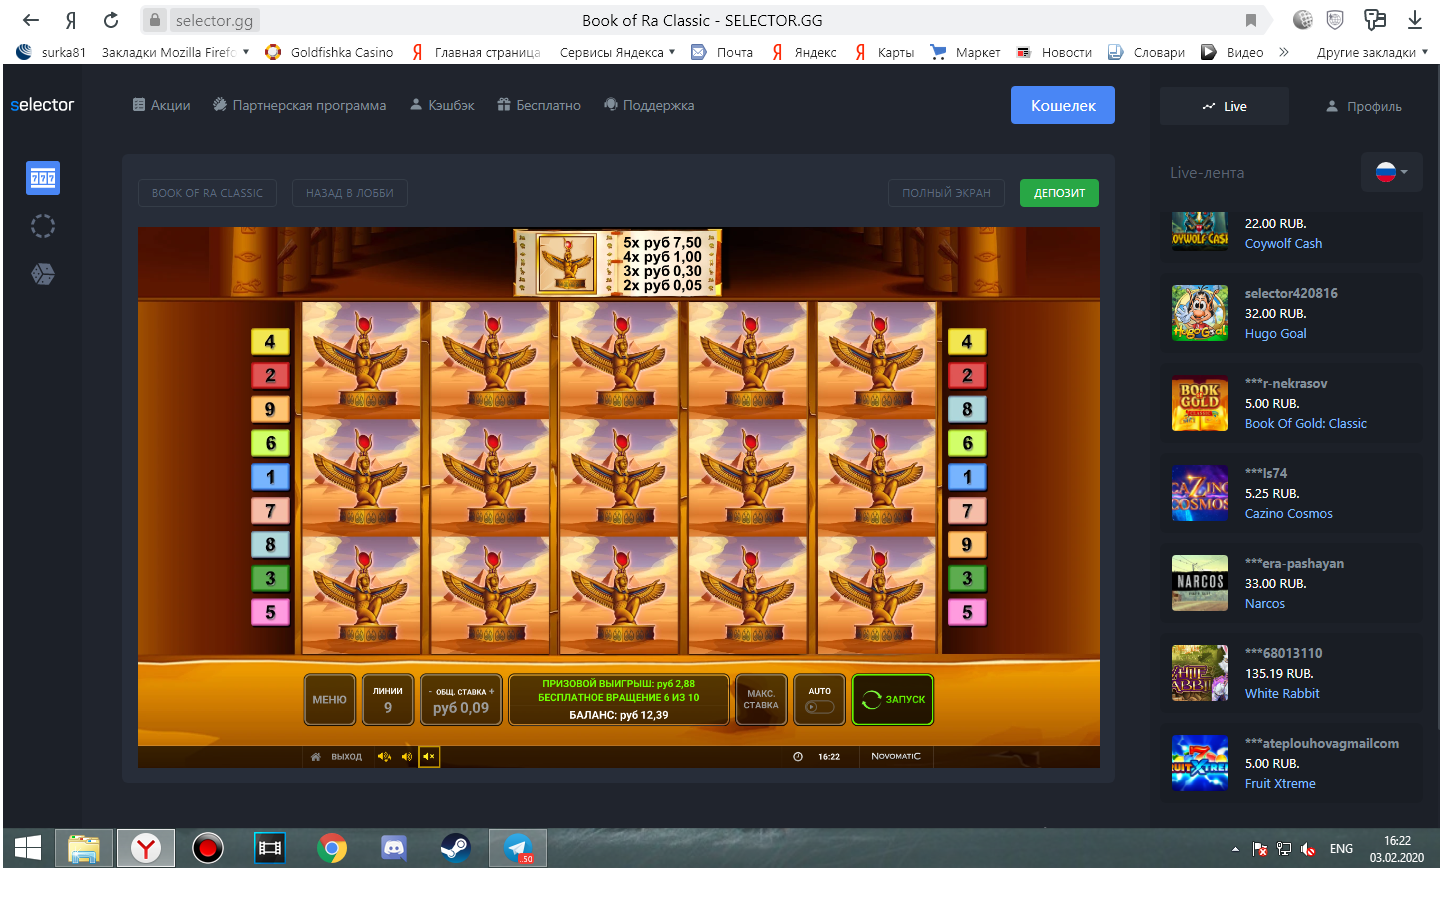
Task: Toggle the AUTO spin switch
Action: [x=820, y=707]
